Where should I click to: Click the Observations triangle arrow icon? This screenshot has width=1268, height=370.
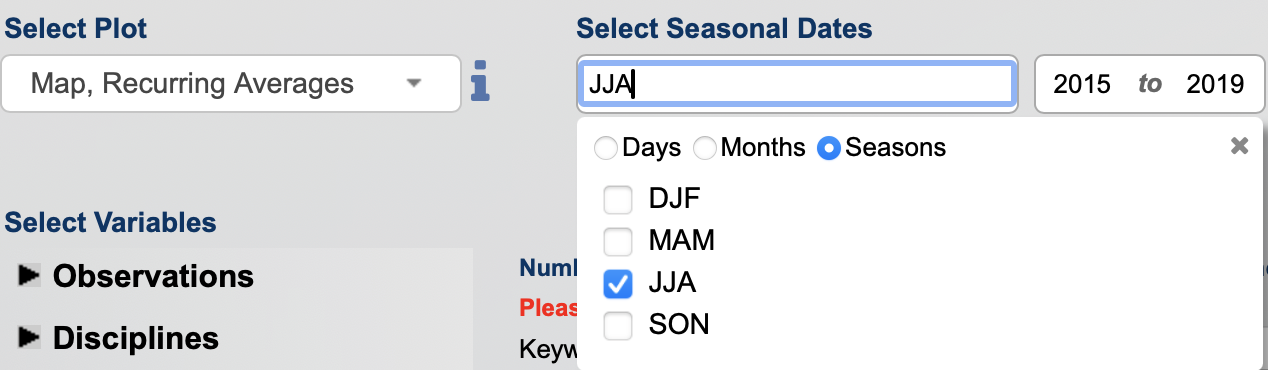(29, 275)
